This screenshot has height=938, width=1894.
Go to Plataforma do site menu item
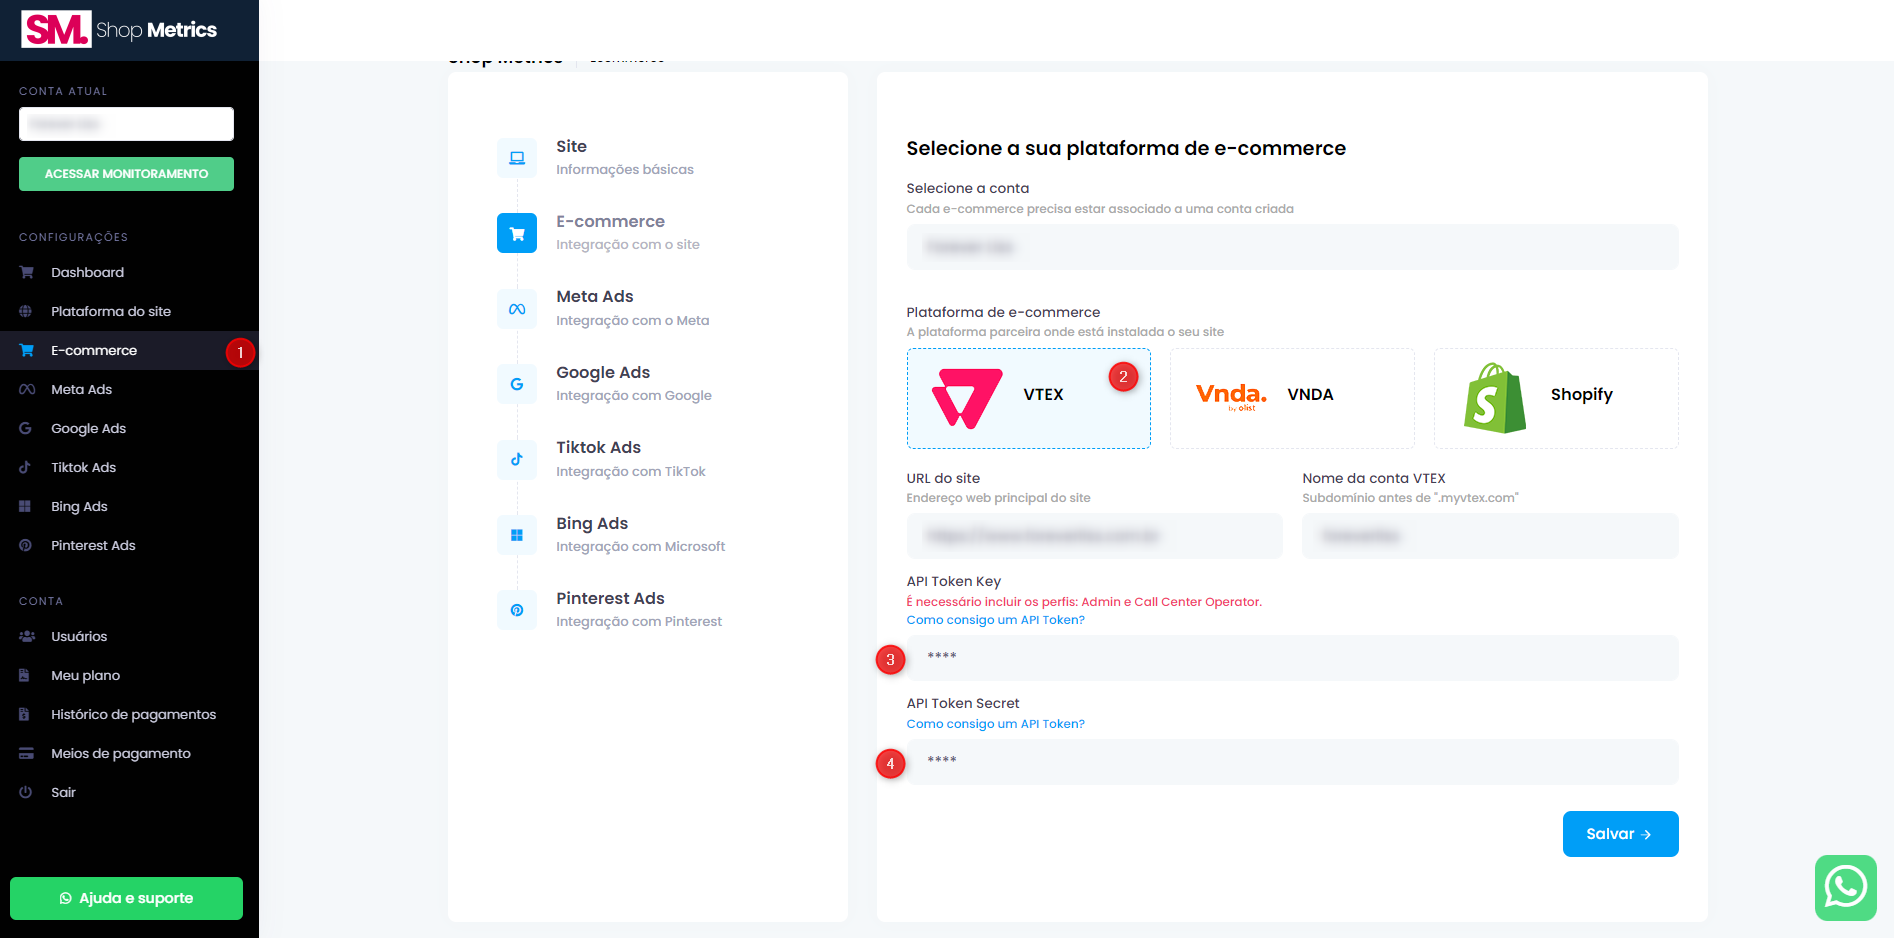point(111,311)
